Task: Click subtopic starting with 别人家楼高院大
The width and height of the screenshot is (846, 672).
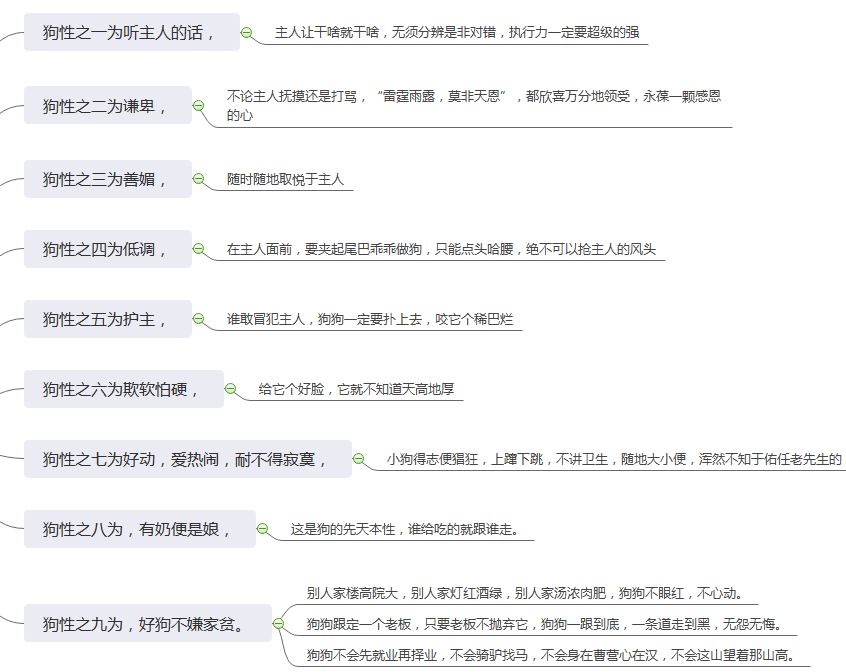Action: 524,593
